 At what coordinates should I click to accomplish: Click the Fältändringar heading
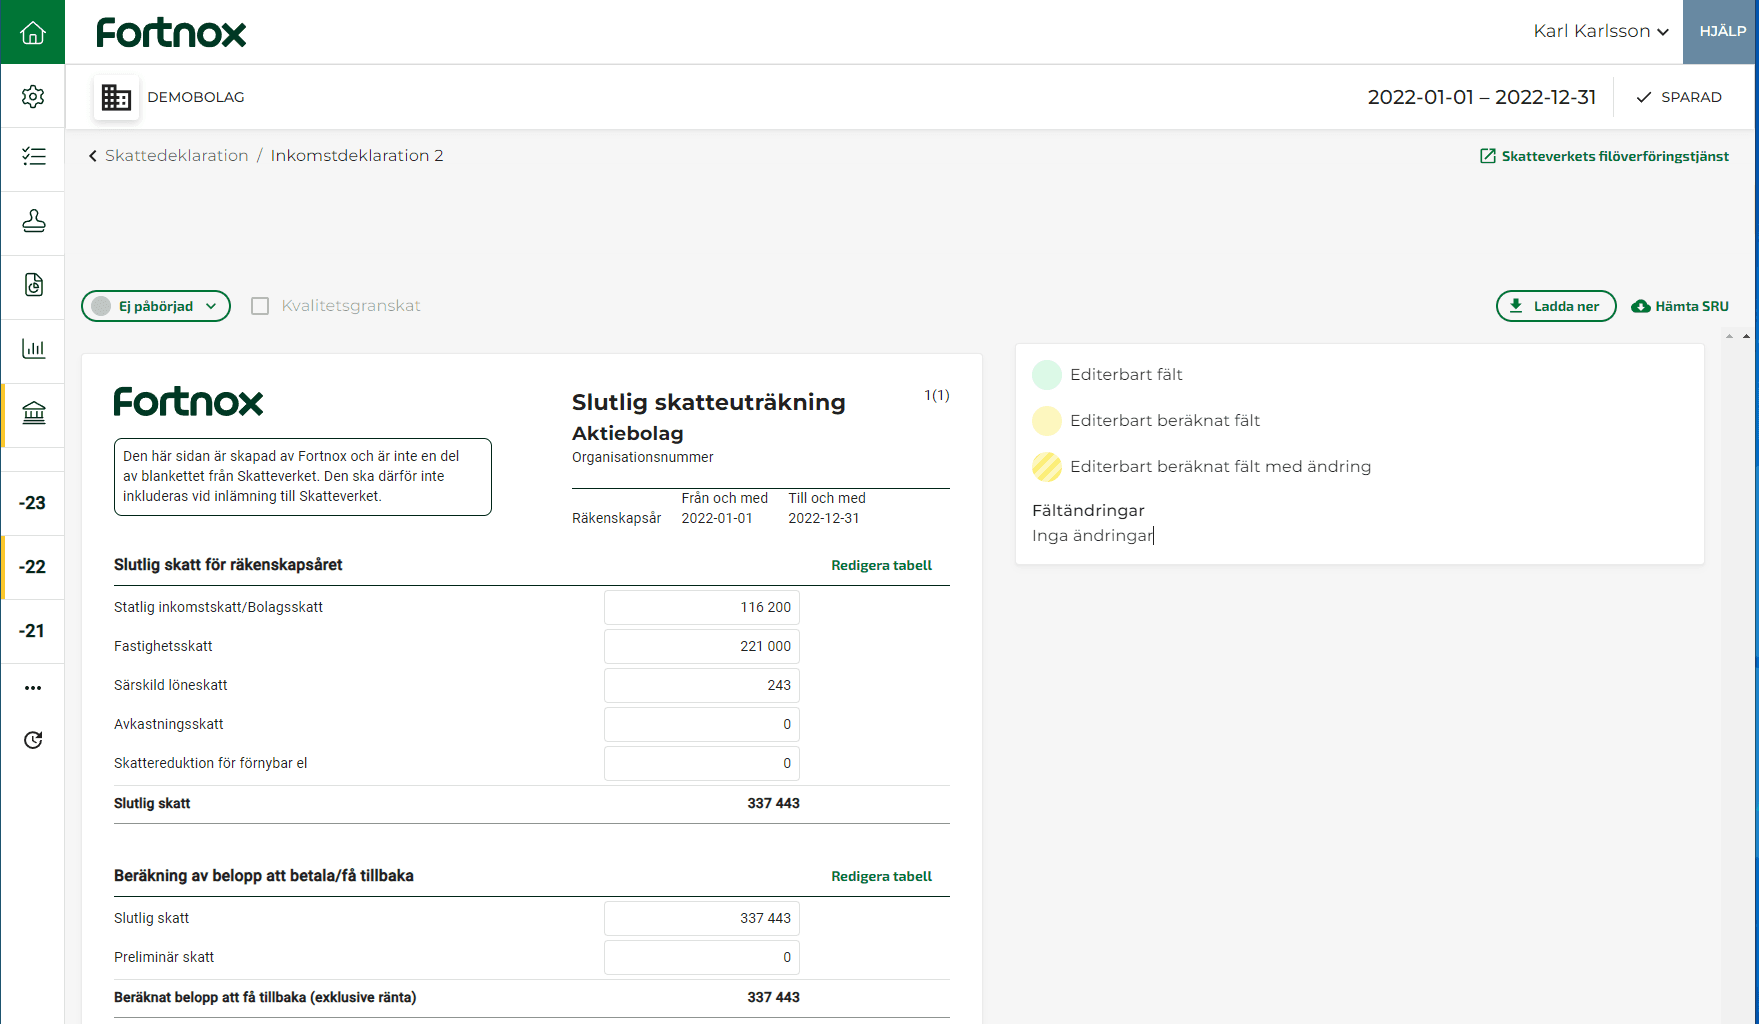point(1088,511)
